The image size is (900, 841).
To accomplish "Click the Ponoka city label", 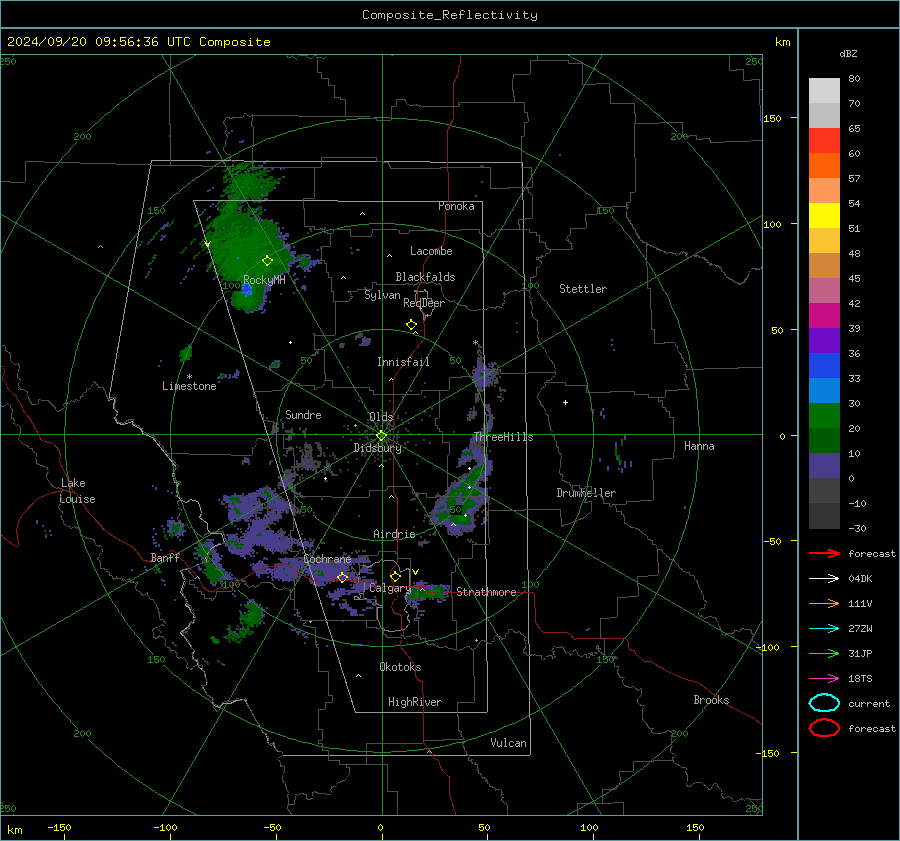I will click(x=456, y=206).
